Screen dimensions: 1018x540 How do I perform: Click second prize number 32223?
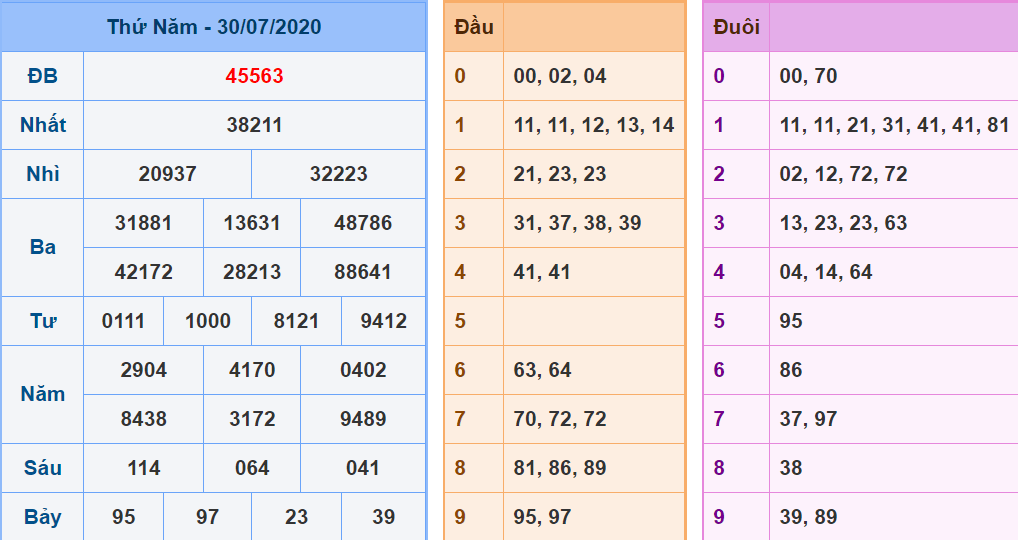pos(338,174)
